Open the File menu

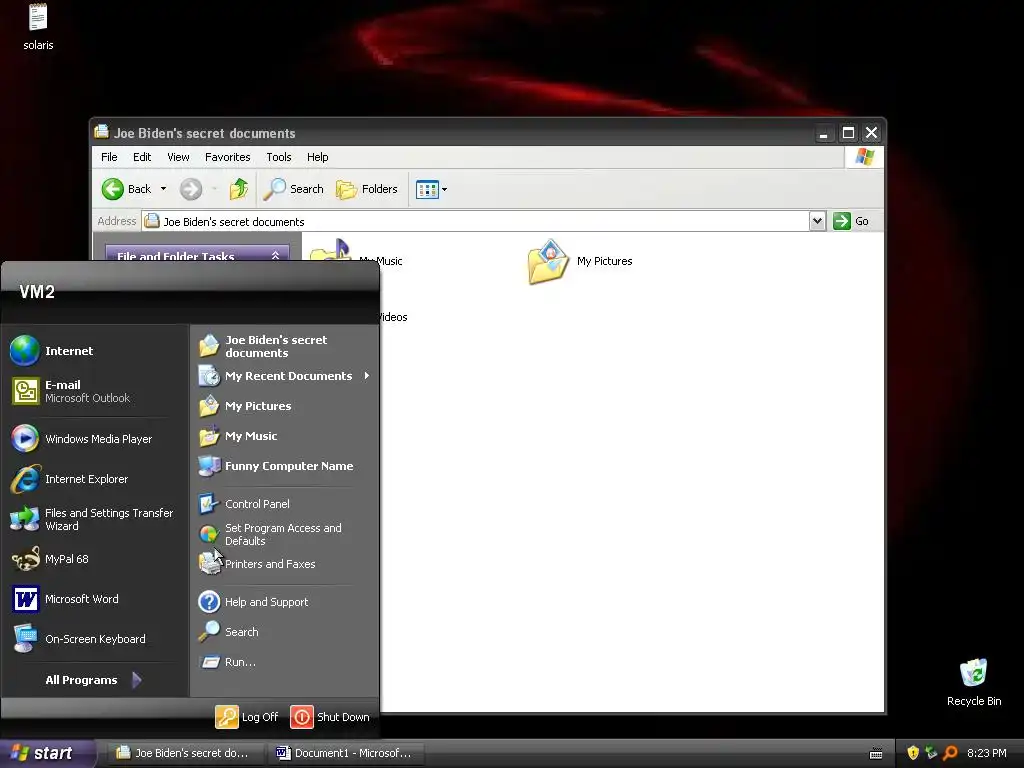(109, 157)
